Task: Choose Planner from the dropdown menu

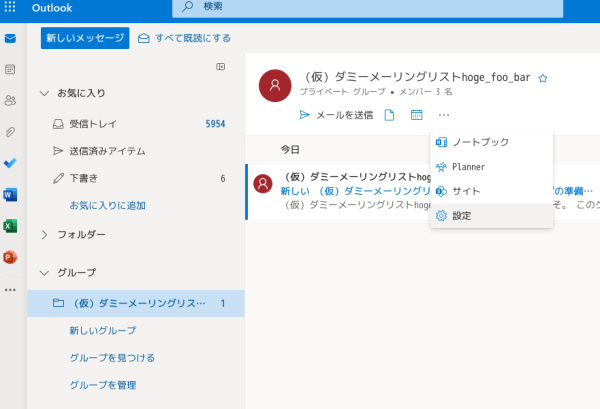Action: 468,166
